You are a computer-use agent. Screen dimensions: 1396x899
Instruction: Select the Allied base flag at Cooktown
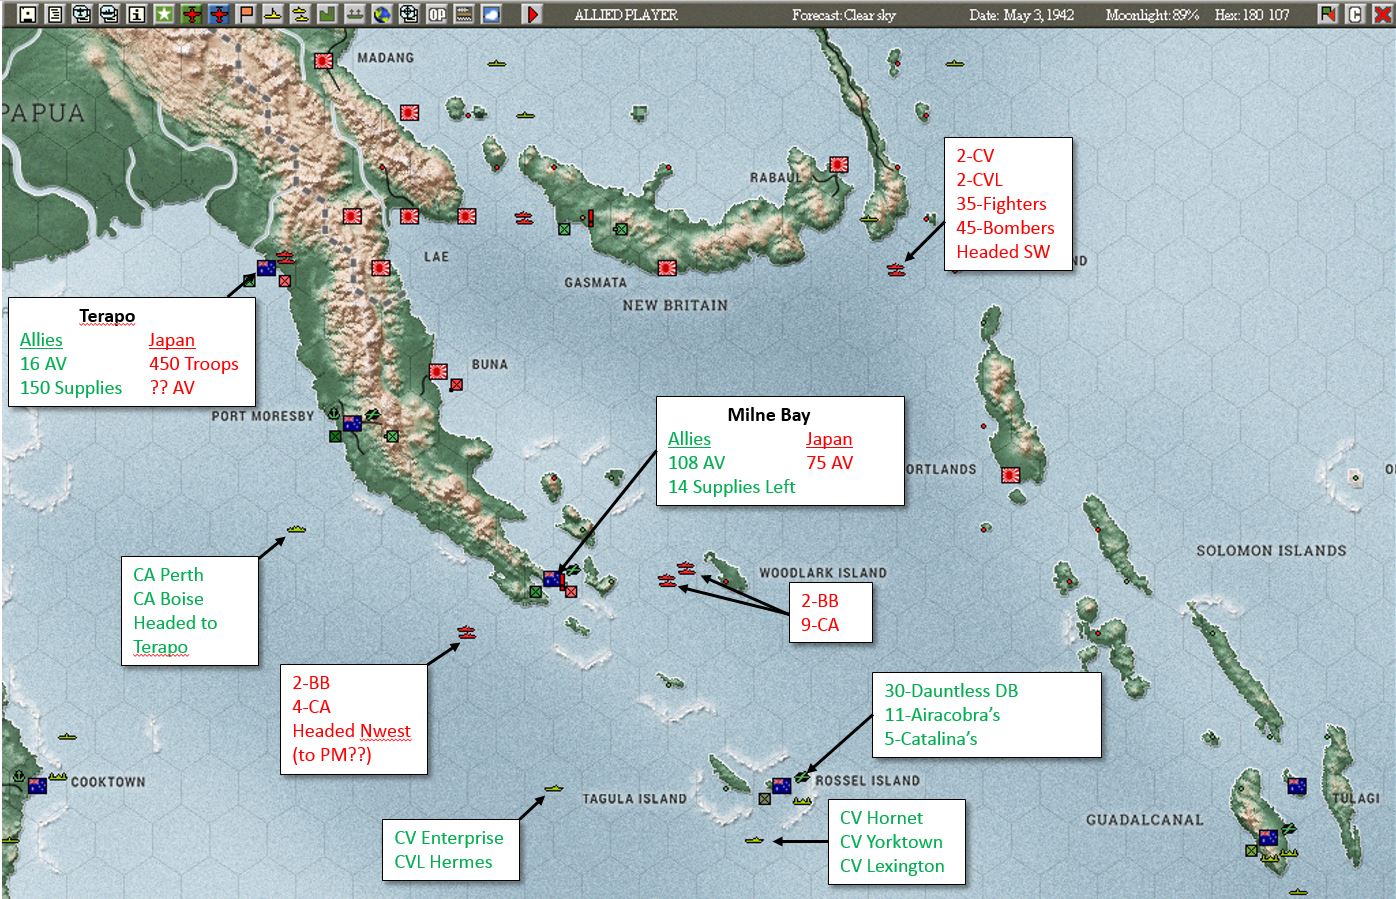[38, 786]
